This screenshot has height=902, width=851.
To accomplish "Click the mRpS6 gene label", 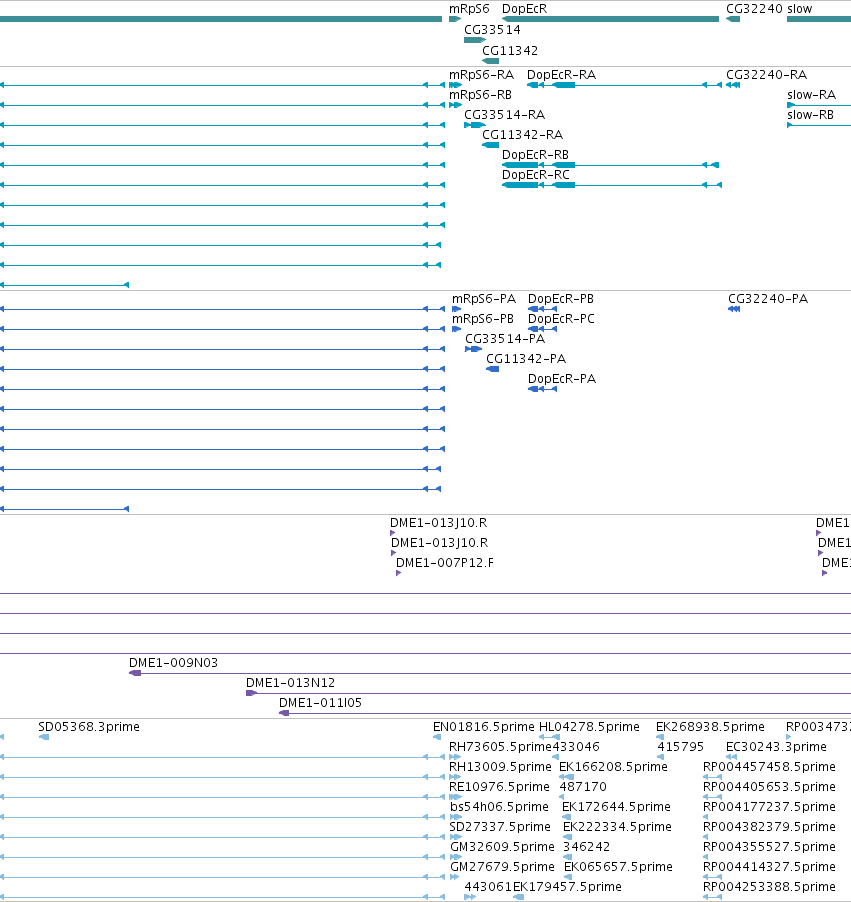I will (469, 9).
